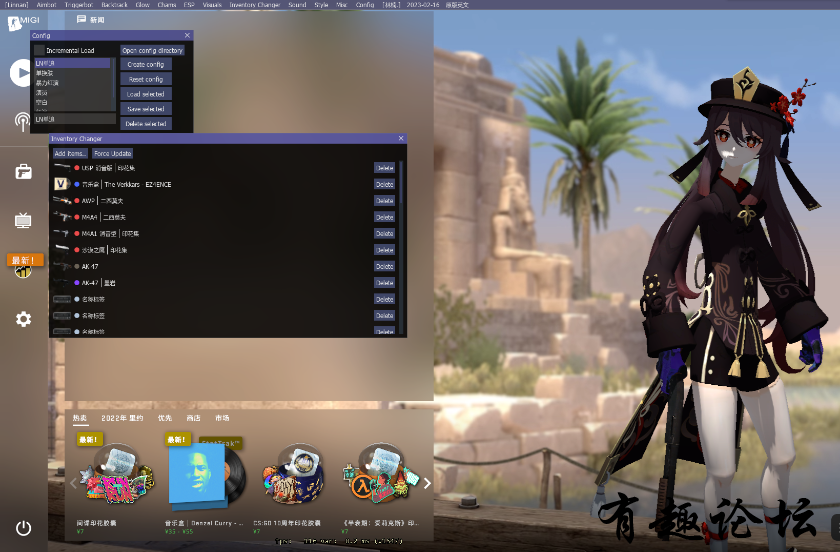Delete The Verkkars EZ4ENCE music kit item
This screenshot has height=552, width=840.
click(x=385, y=184)
